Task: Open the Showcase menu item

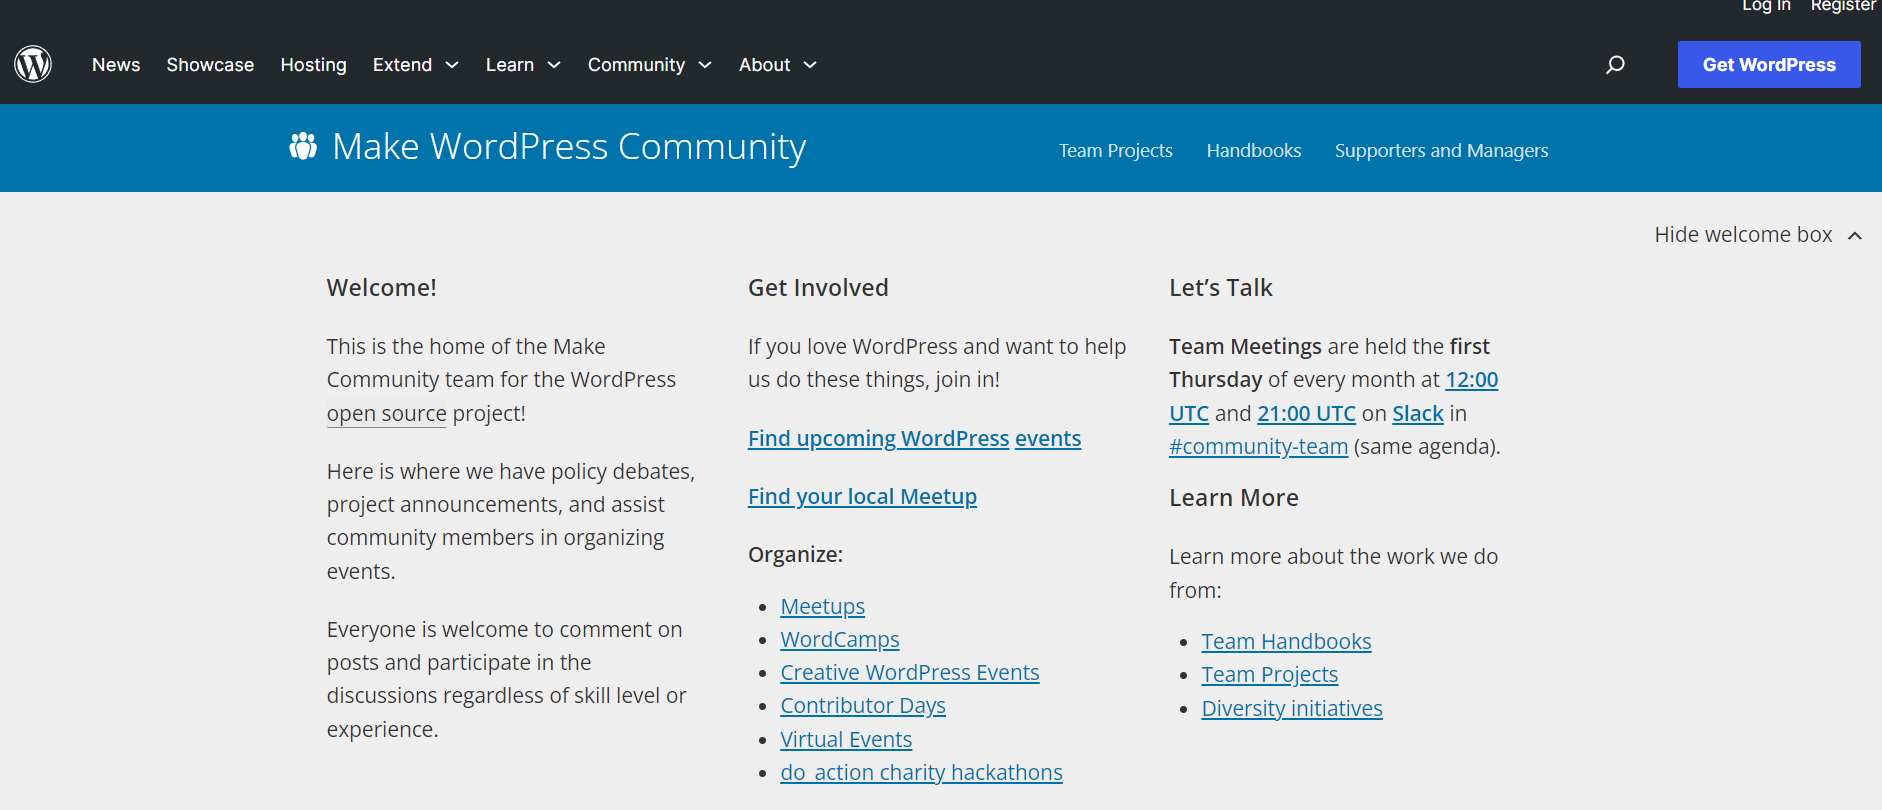Action: coord(210,65)
